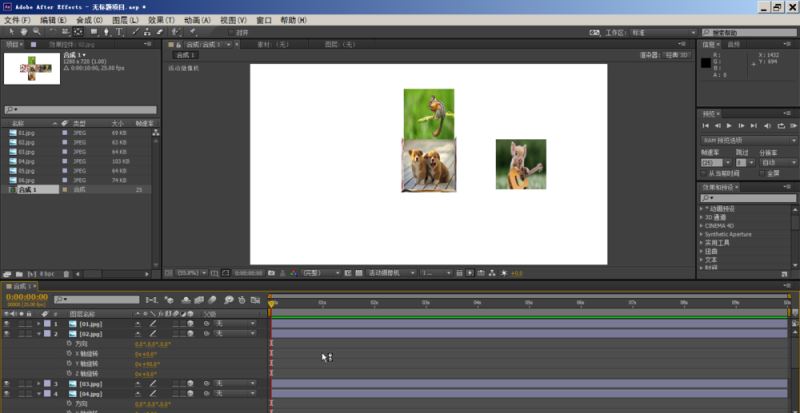800x413 pixels.
Task: Select the Type text tool
Action: pyautogui.click(x=119, y=32)
